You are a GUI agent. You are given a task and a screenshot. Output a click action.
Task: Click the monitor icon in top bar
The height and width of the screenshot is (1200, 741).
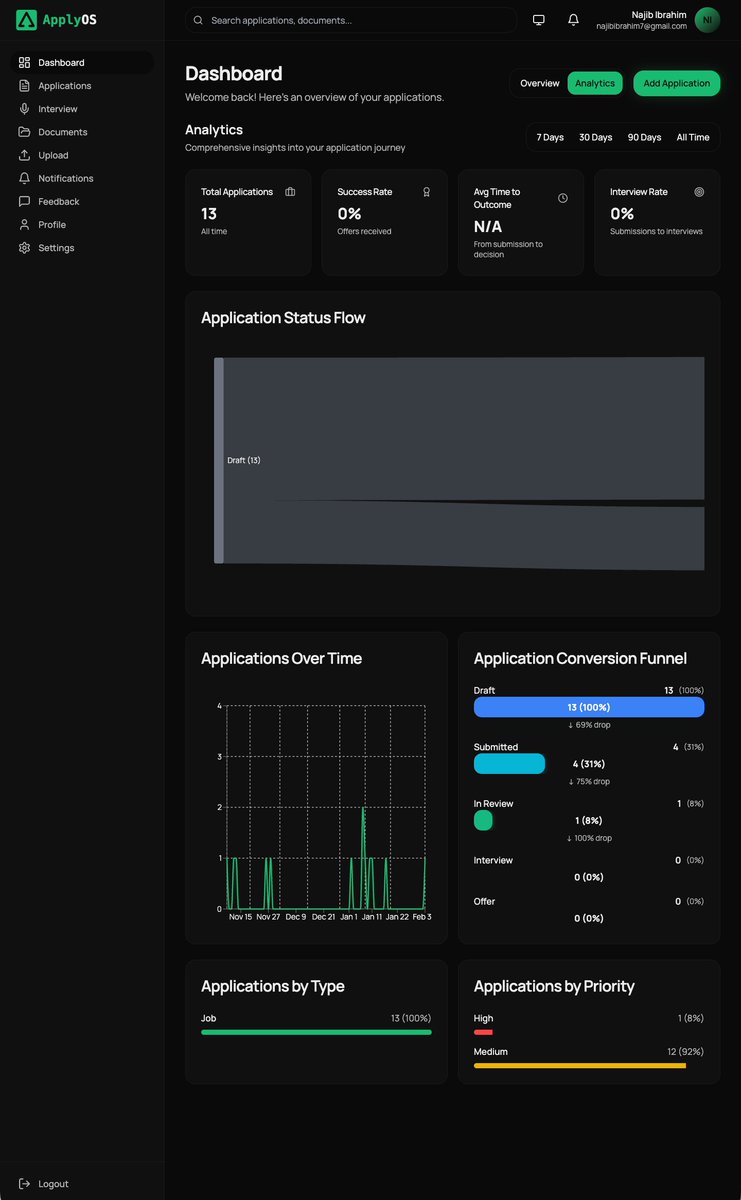[x=539, y=20]
